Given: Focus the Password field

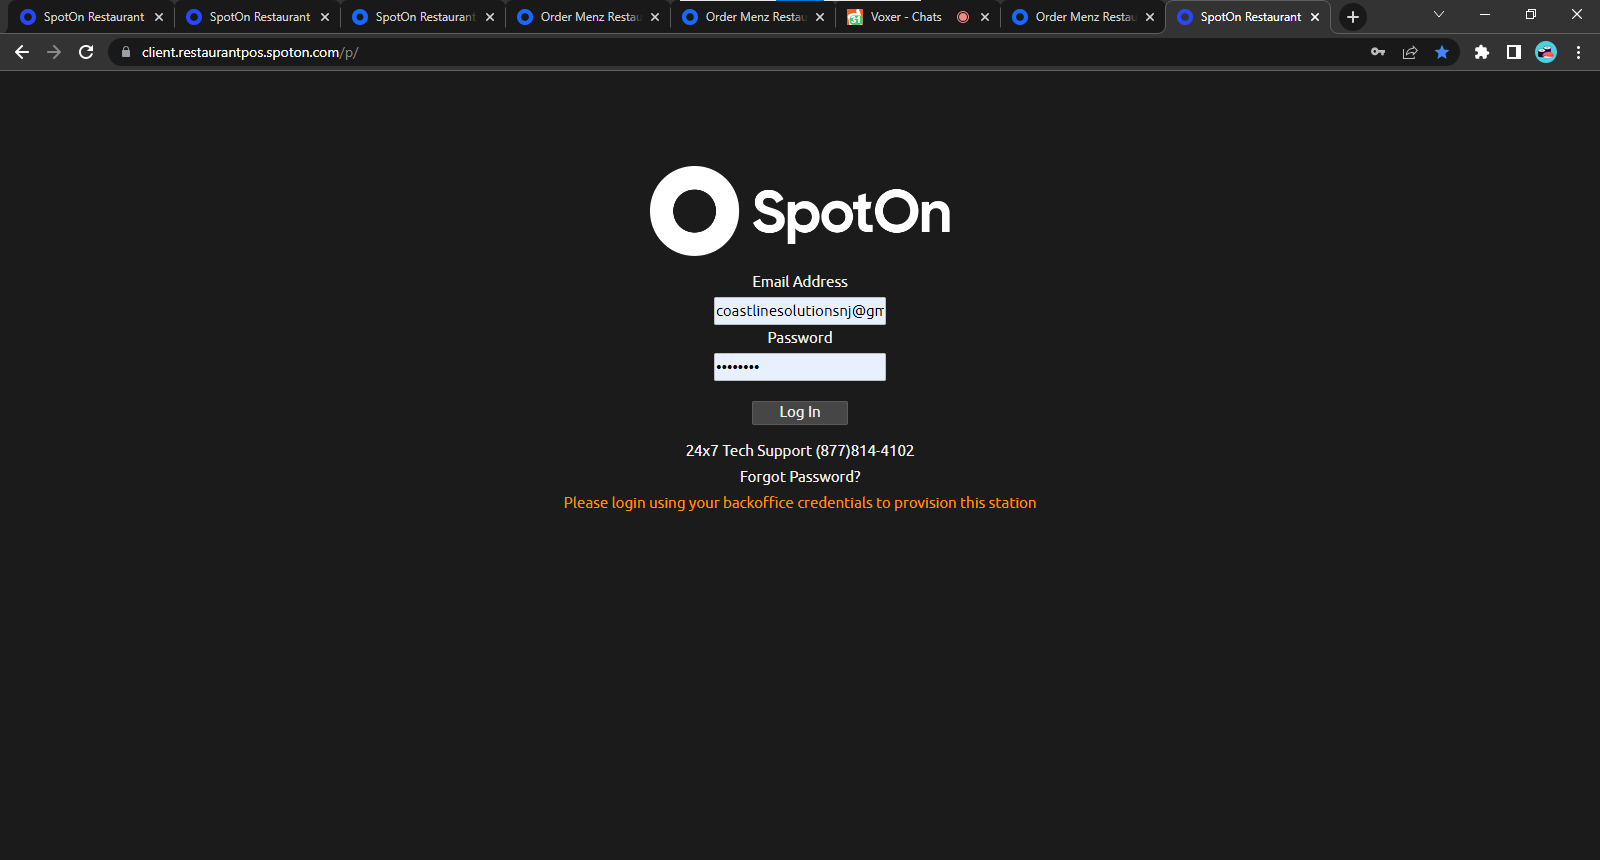Looking at the screenshot, I should click(x=800, y=367).
